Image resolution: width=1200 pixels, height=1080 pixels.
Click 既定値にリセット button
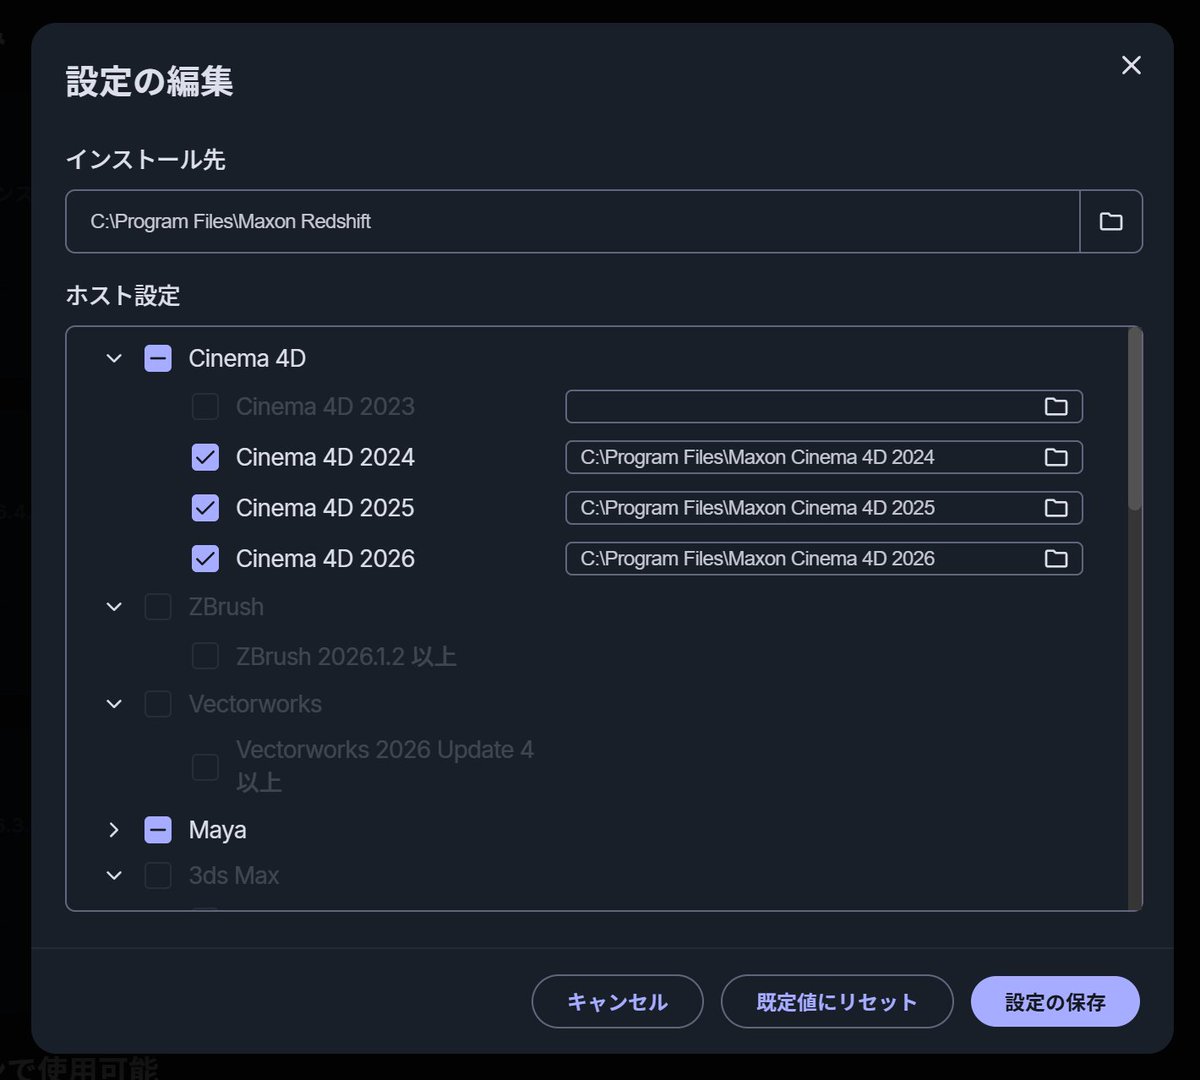(x=837, y=1002)
